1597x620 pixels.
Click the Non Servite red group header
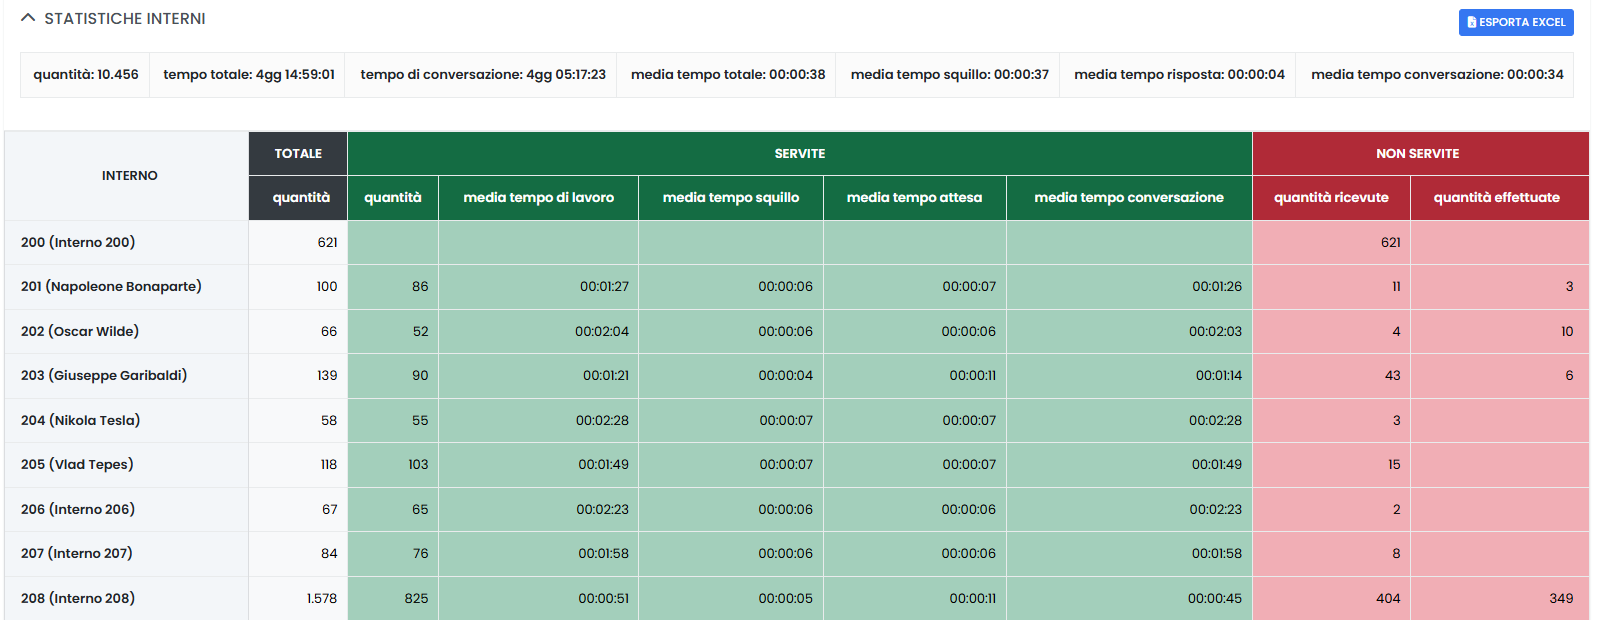point(1417,154)
